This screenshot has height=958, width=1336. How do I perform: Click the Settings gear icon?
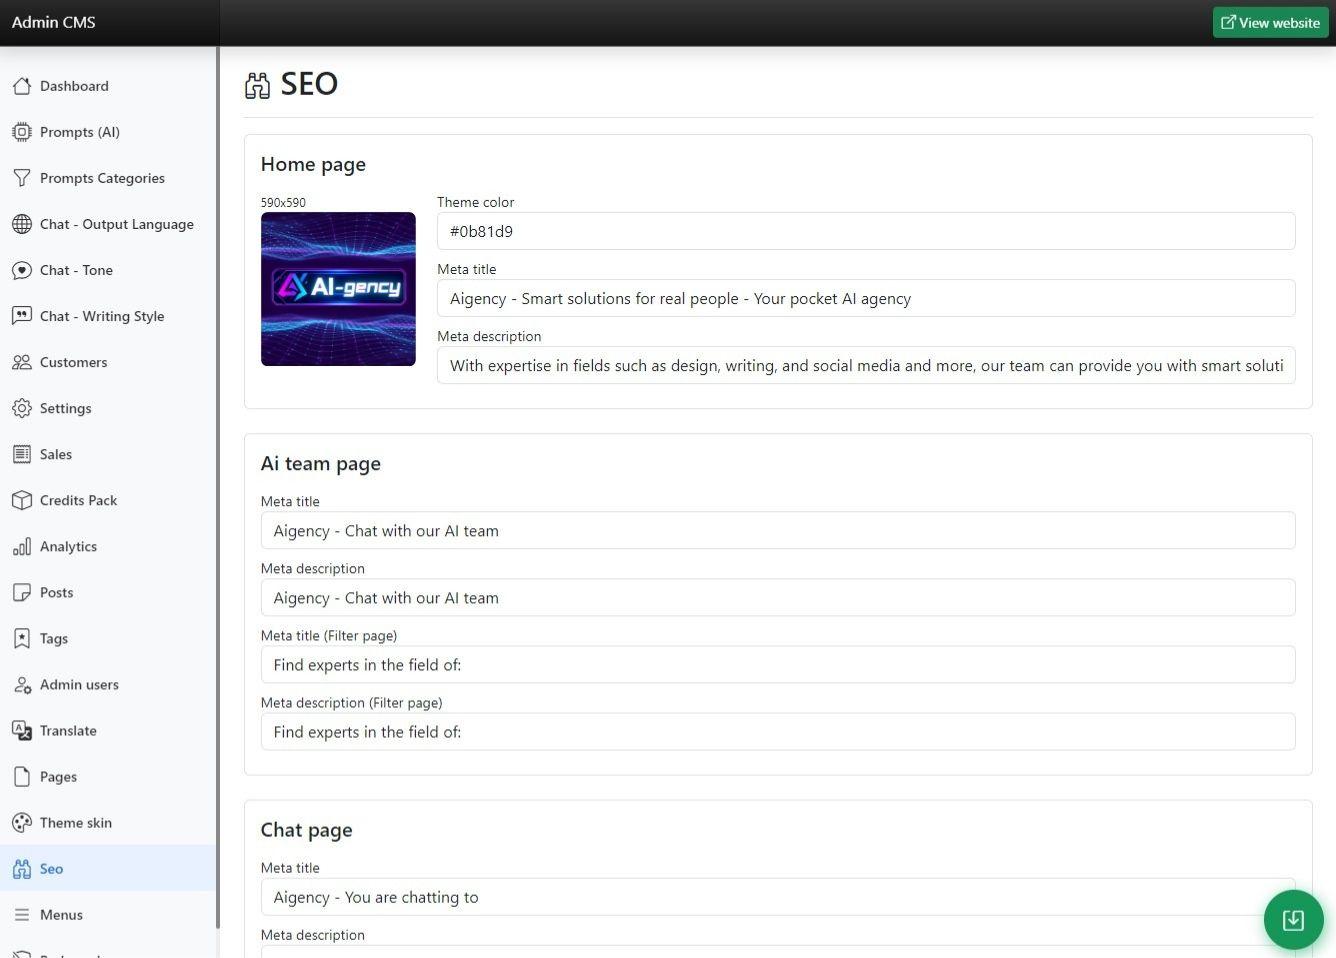pyautogui.click(x=22, y=408)
